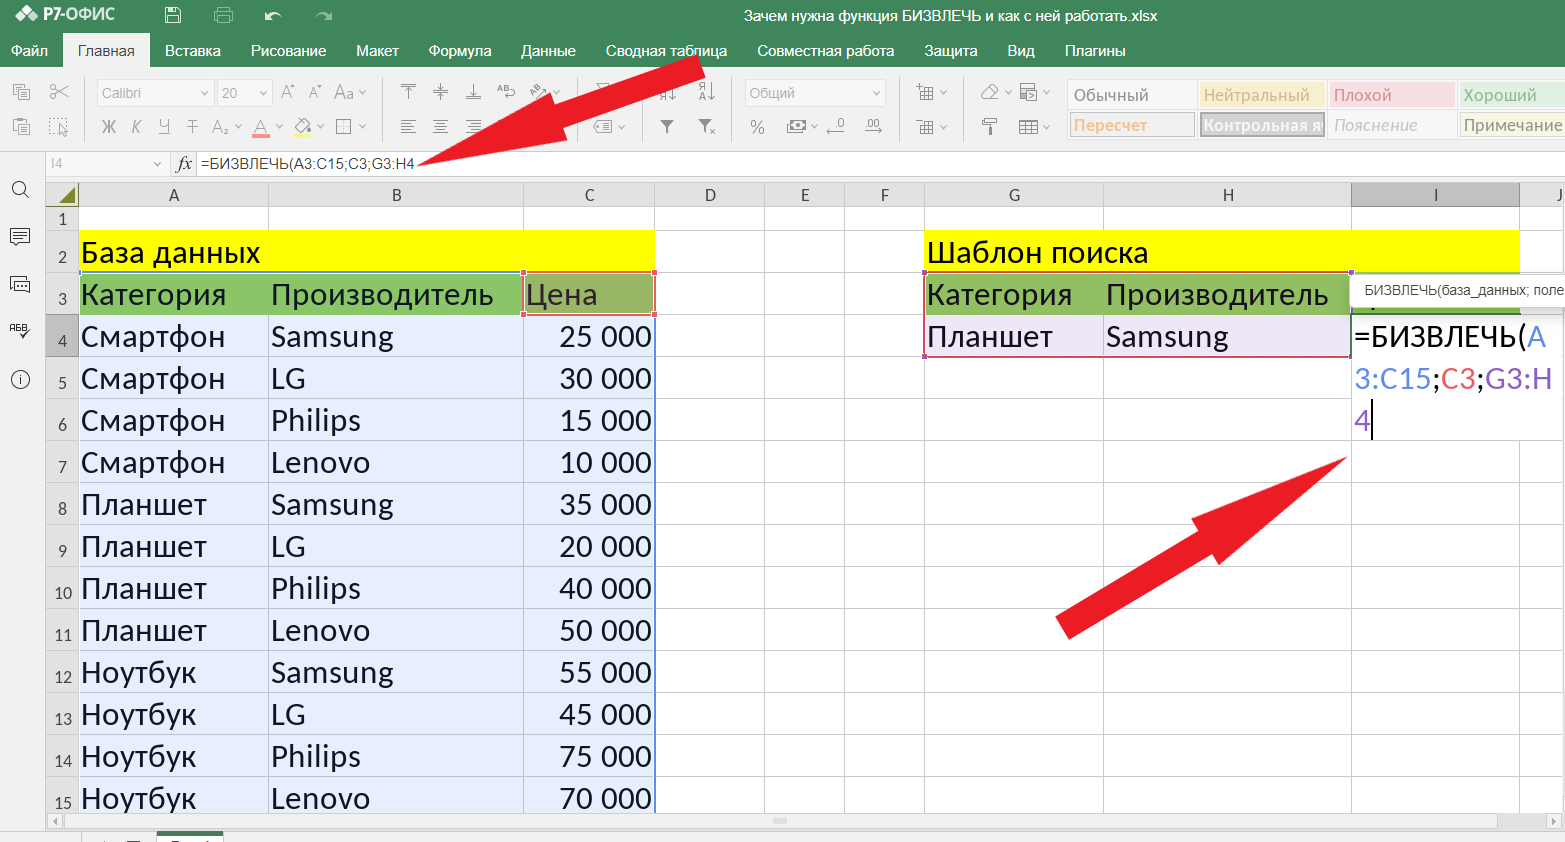Increase font size with the larger A icon

(x=288, y=92)
